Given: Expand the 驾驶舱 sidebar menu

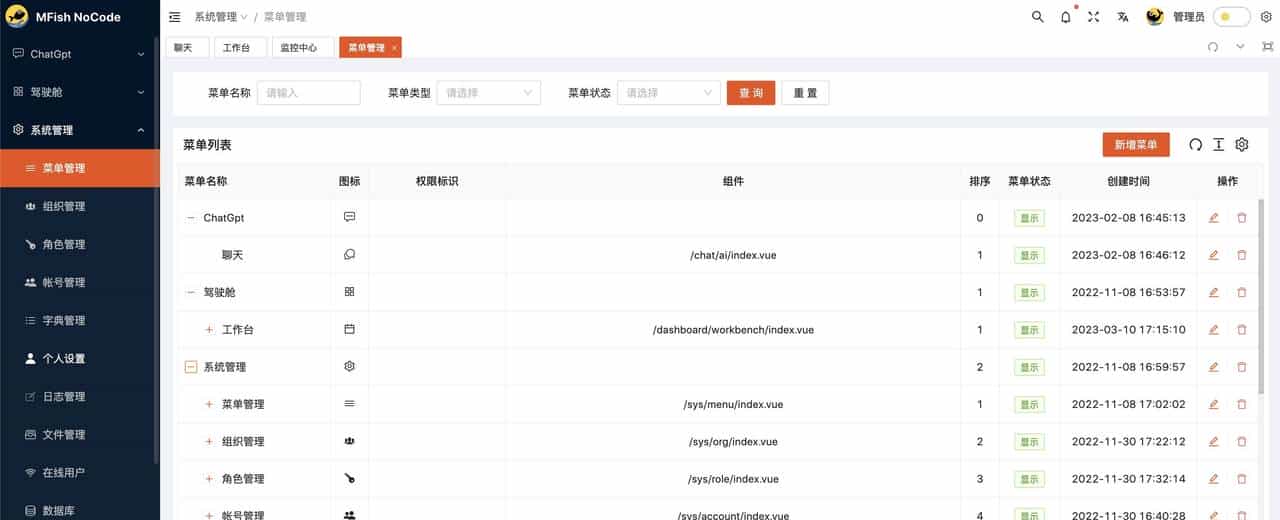Looking at the screenshot, I should click(79, 92).
